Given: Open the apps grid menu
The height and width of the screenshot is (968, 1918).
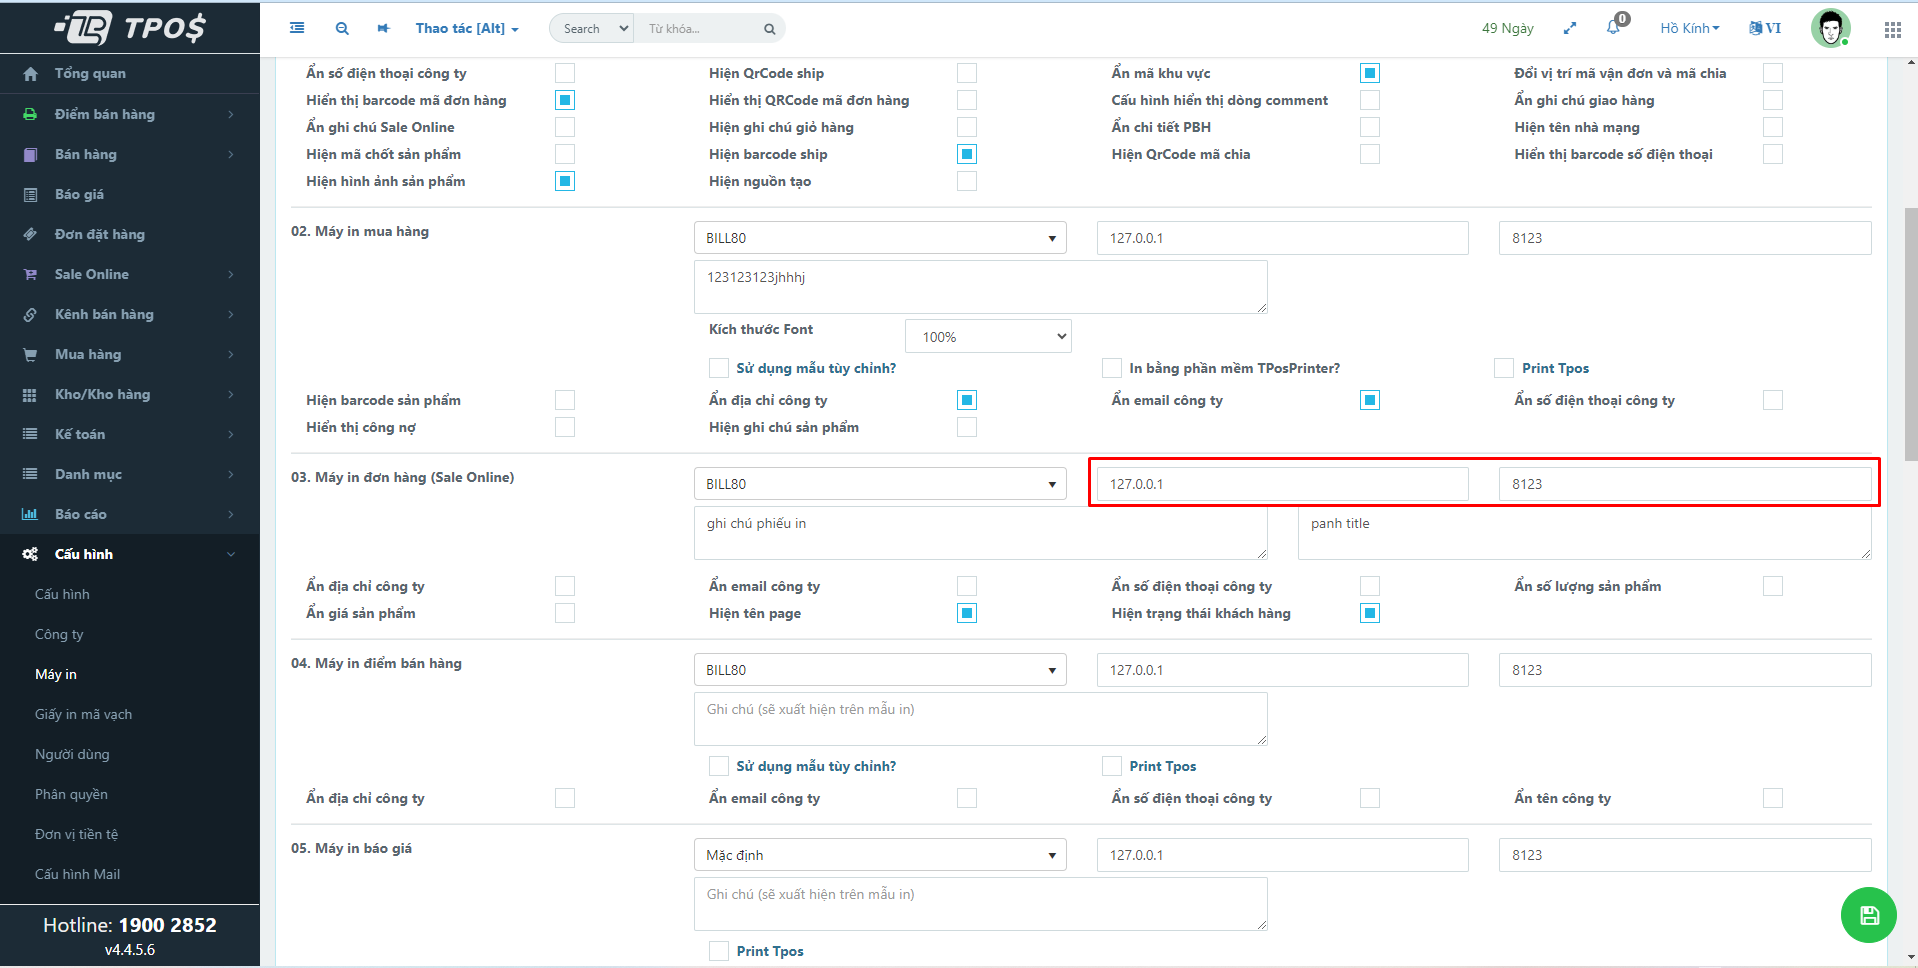Looking at the screenshot, I should (1892, 30).
